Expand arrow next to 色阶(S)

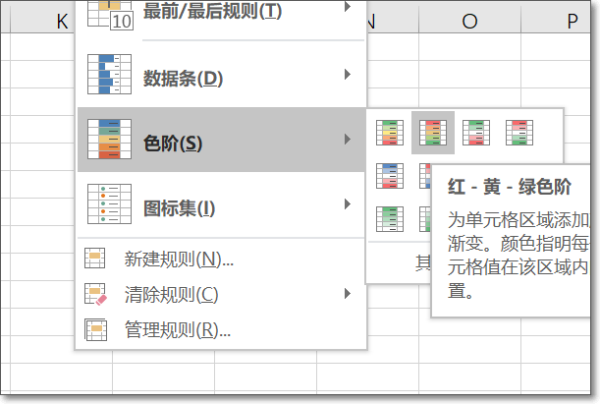347,139
